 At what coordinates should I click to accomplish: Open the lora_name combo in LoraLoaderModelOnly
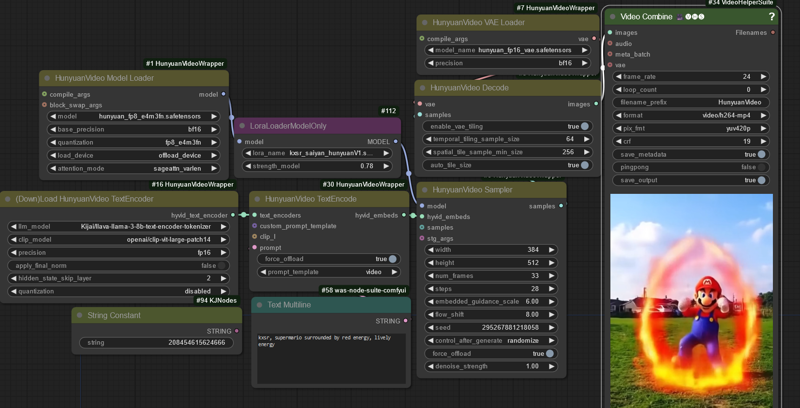click(317, 153)
